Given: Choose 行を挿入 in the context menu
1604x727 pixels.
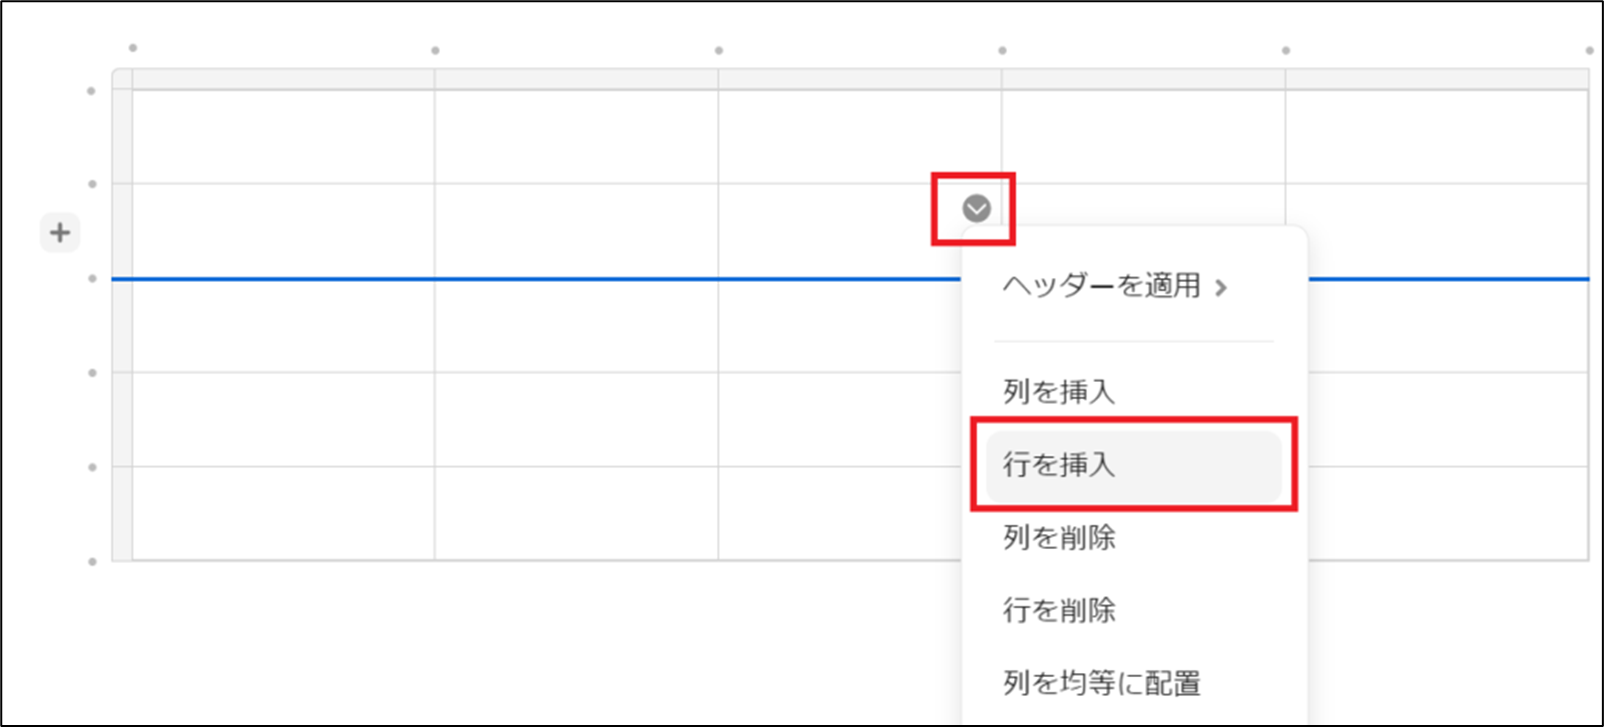Looking at the screenshot, I should [1059, 465].
